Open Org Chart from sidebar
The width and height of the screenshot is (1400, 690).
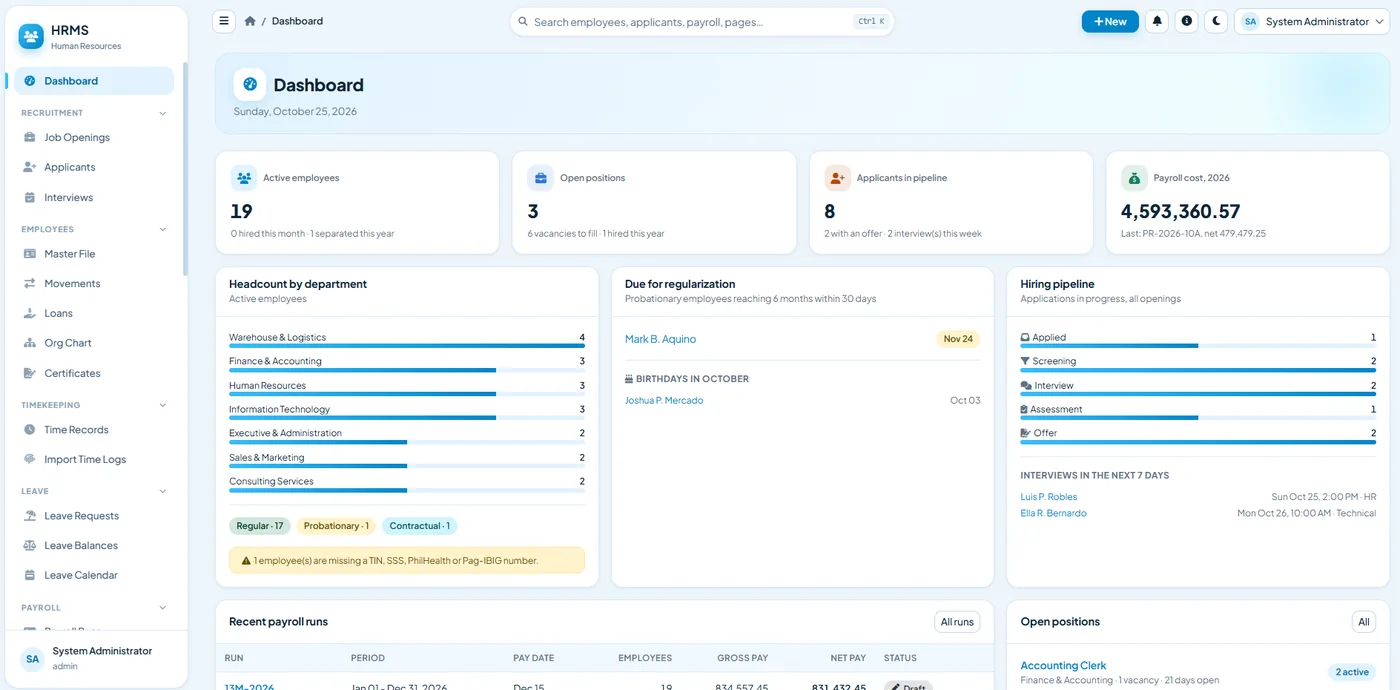coord(94,343)
